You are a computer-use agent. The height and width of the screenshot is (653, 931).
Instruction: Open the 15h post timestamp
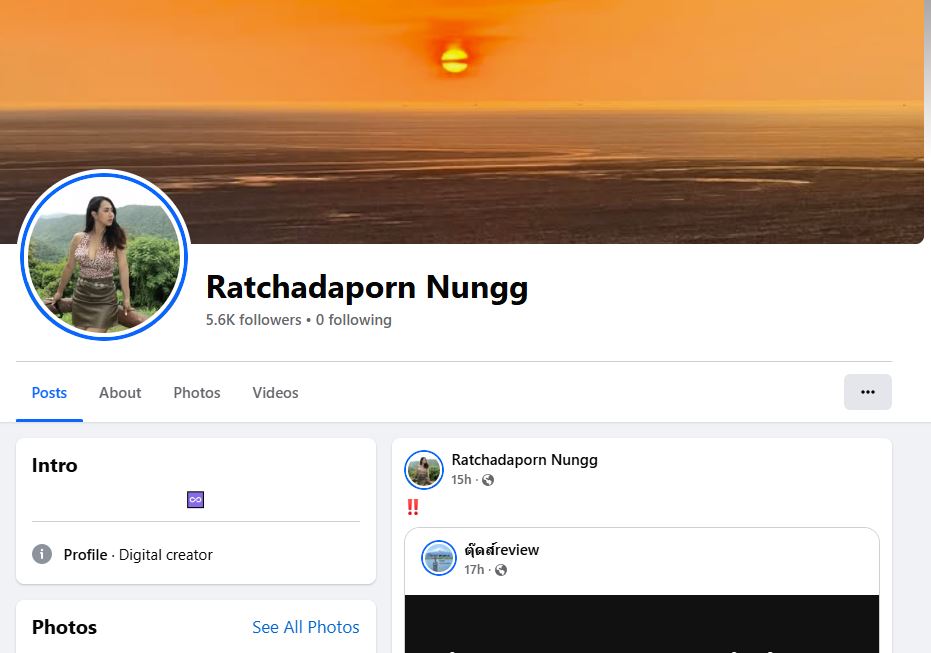click(461, 480)
